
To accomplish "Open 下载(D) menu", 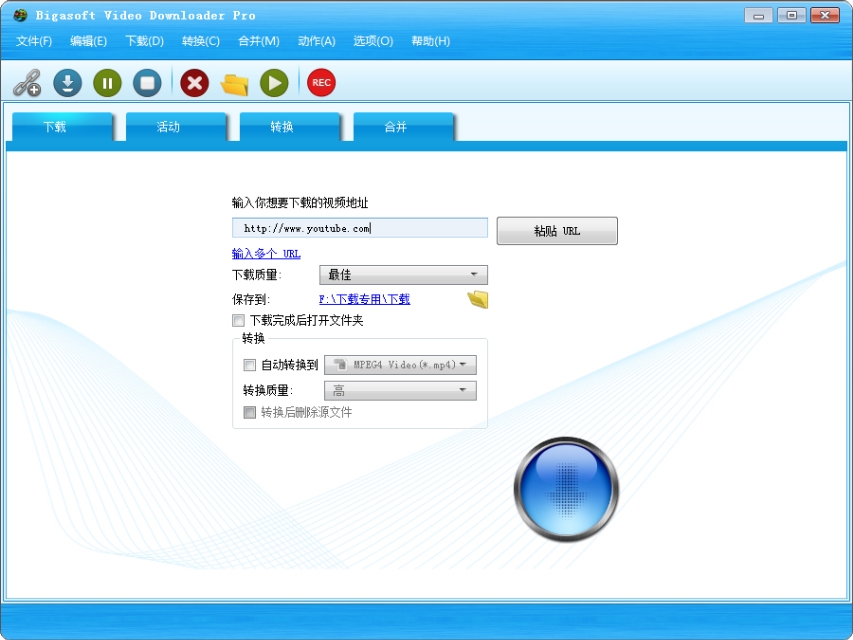I will tap(144, 41).
